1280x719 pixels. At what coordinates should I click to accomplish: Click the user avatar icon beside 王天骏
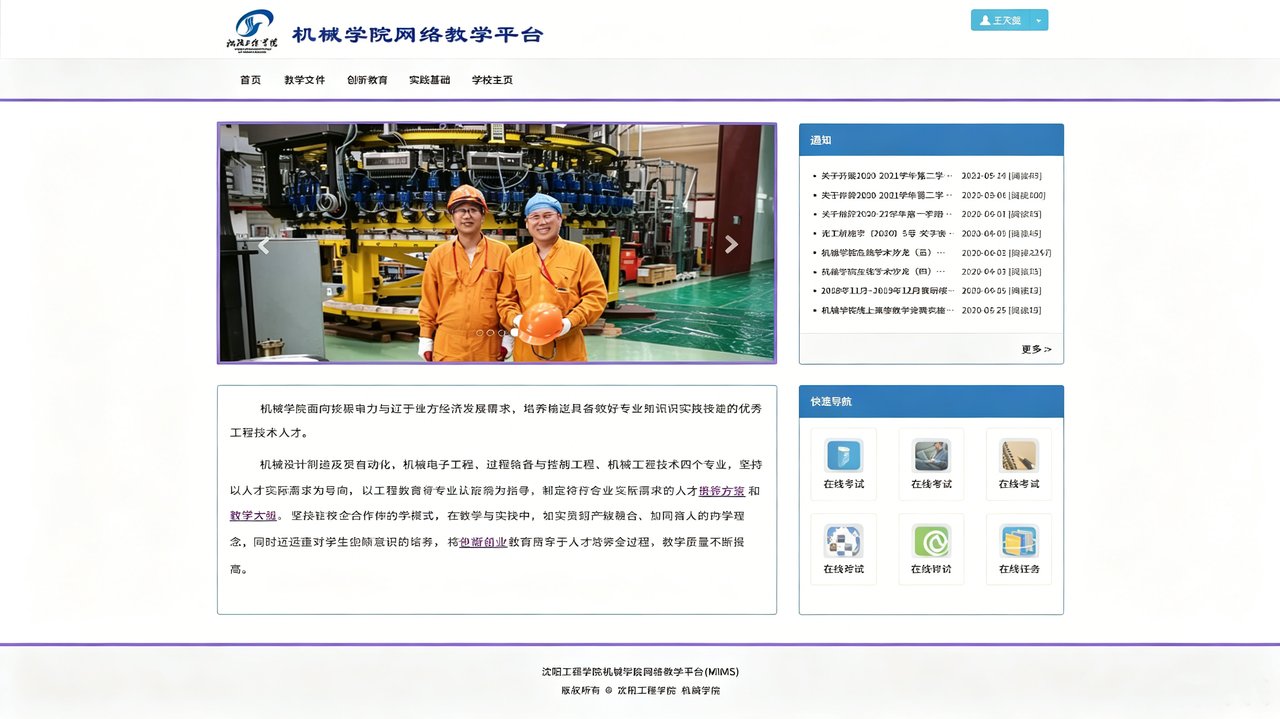point(985,20)
